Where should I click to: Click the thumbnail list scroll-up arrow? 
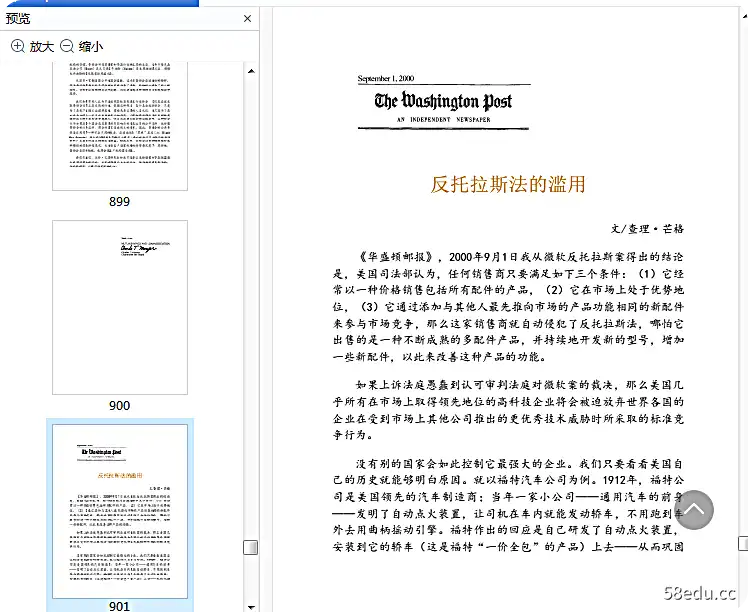tap(251, 71)
